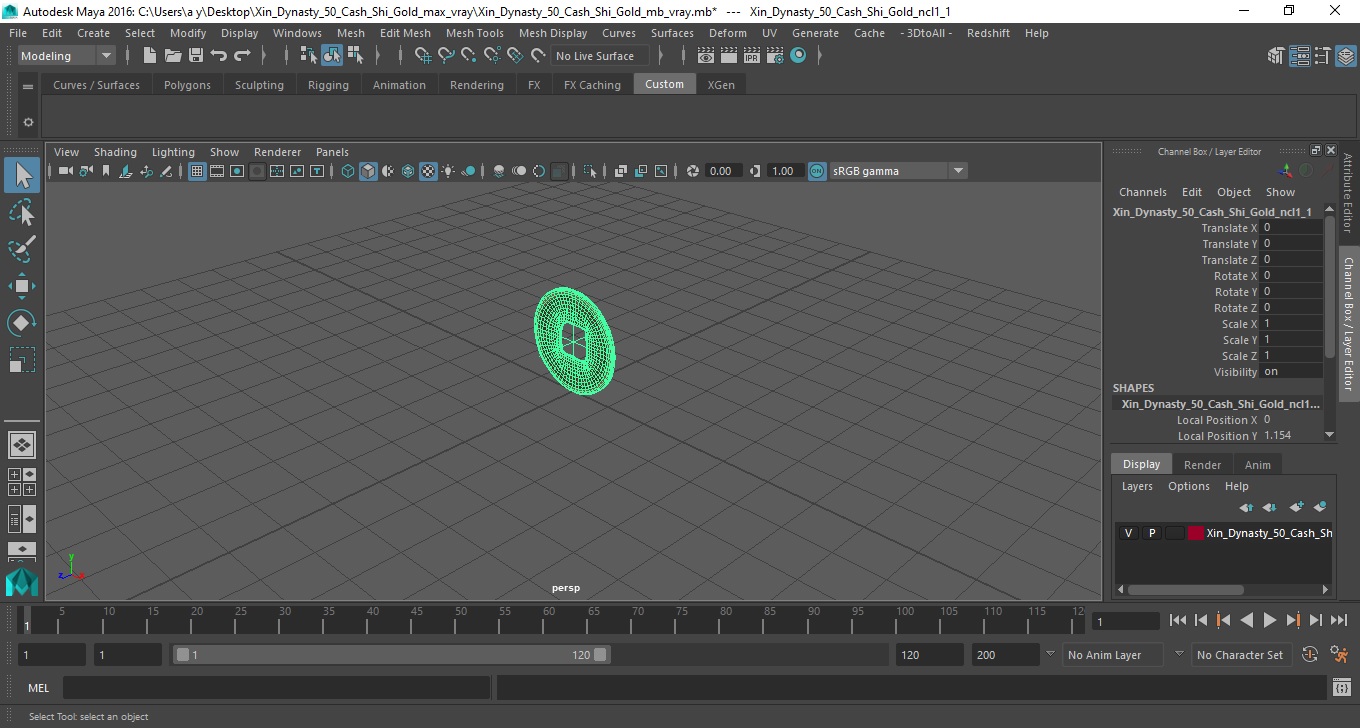This screenshot has width=1360, height=728.
Task: Undo the last action via toolbar arrow
Action: (x=219, y=56)
